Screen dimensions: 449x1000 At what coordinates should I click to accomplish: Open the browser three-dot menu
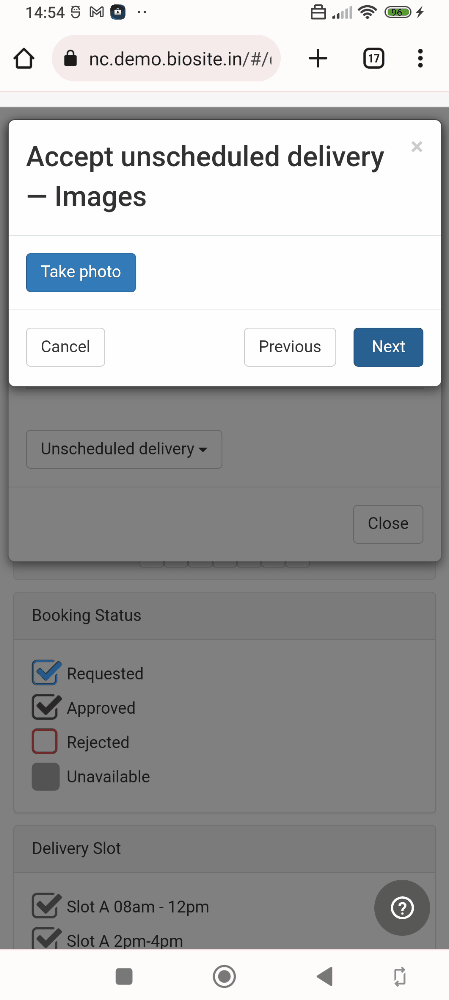tap(420, 59)
